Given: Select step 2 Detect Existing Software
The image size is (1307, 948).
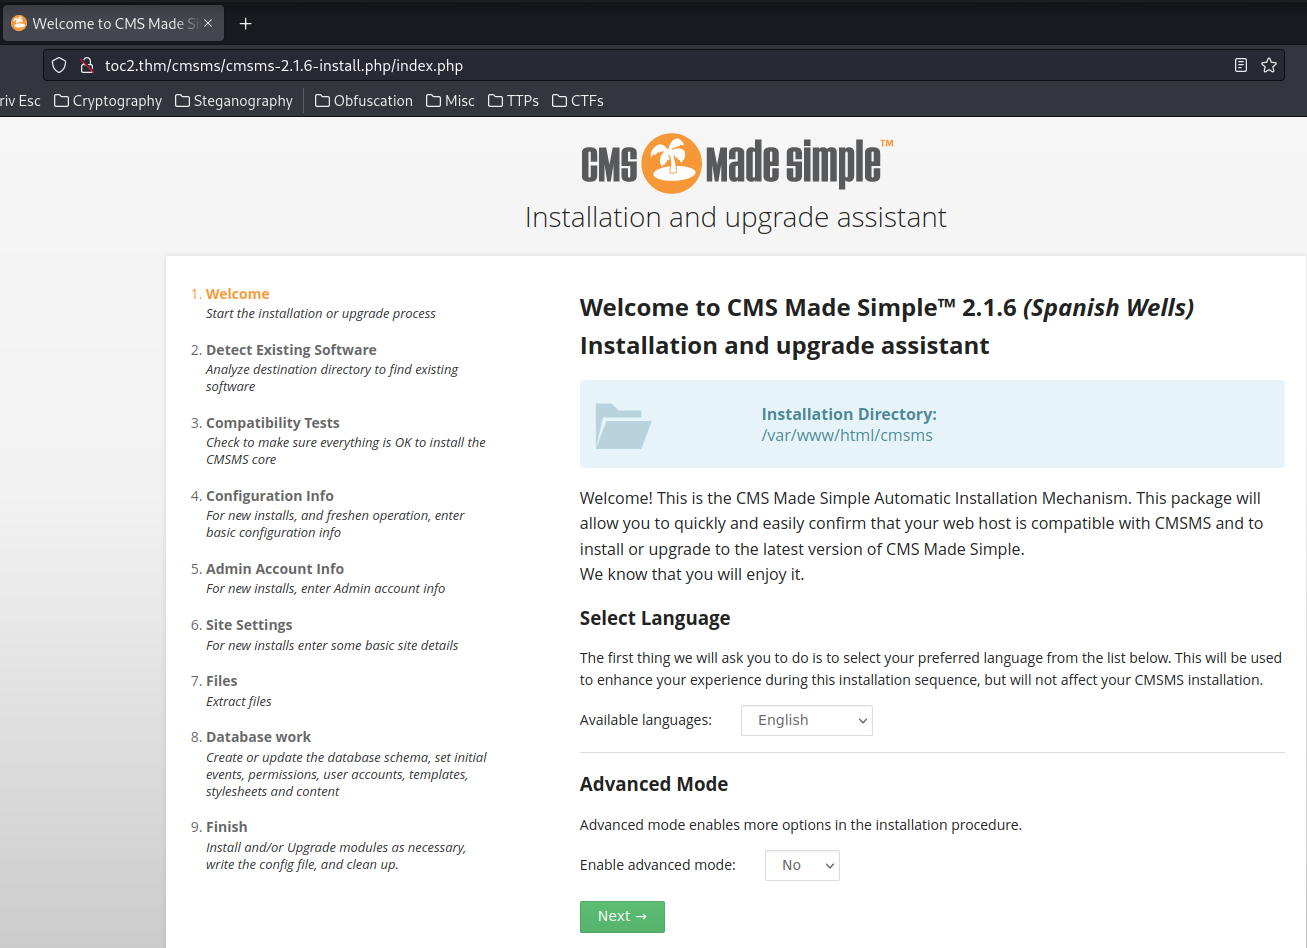Looking at the screenshot, I should point(291,350).
